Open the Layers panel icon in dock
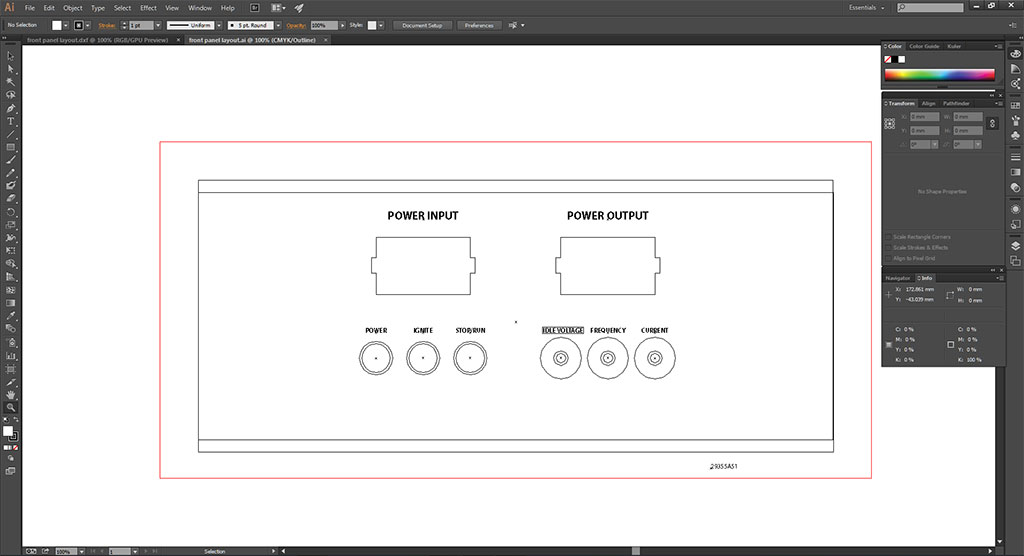The height and width of the screenshot is (556, 1024). (1016, 246)
